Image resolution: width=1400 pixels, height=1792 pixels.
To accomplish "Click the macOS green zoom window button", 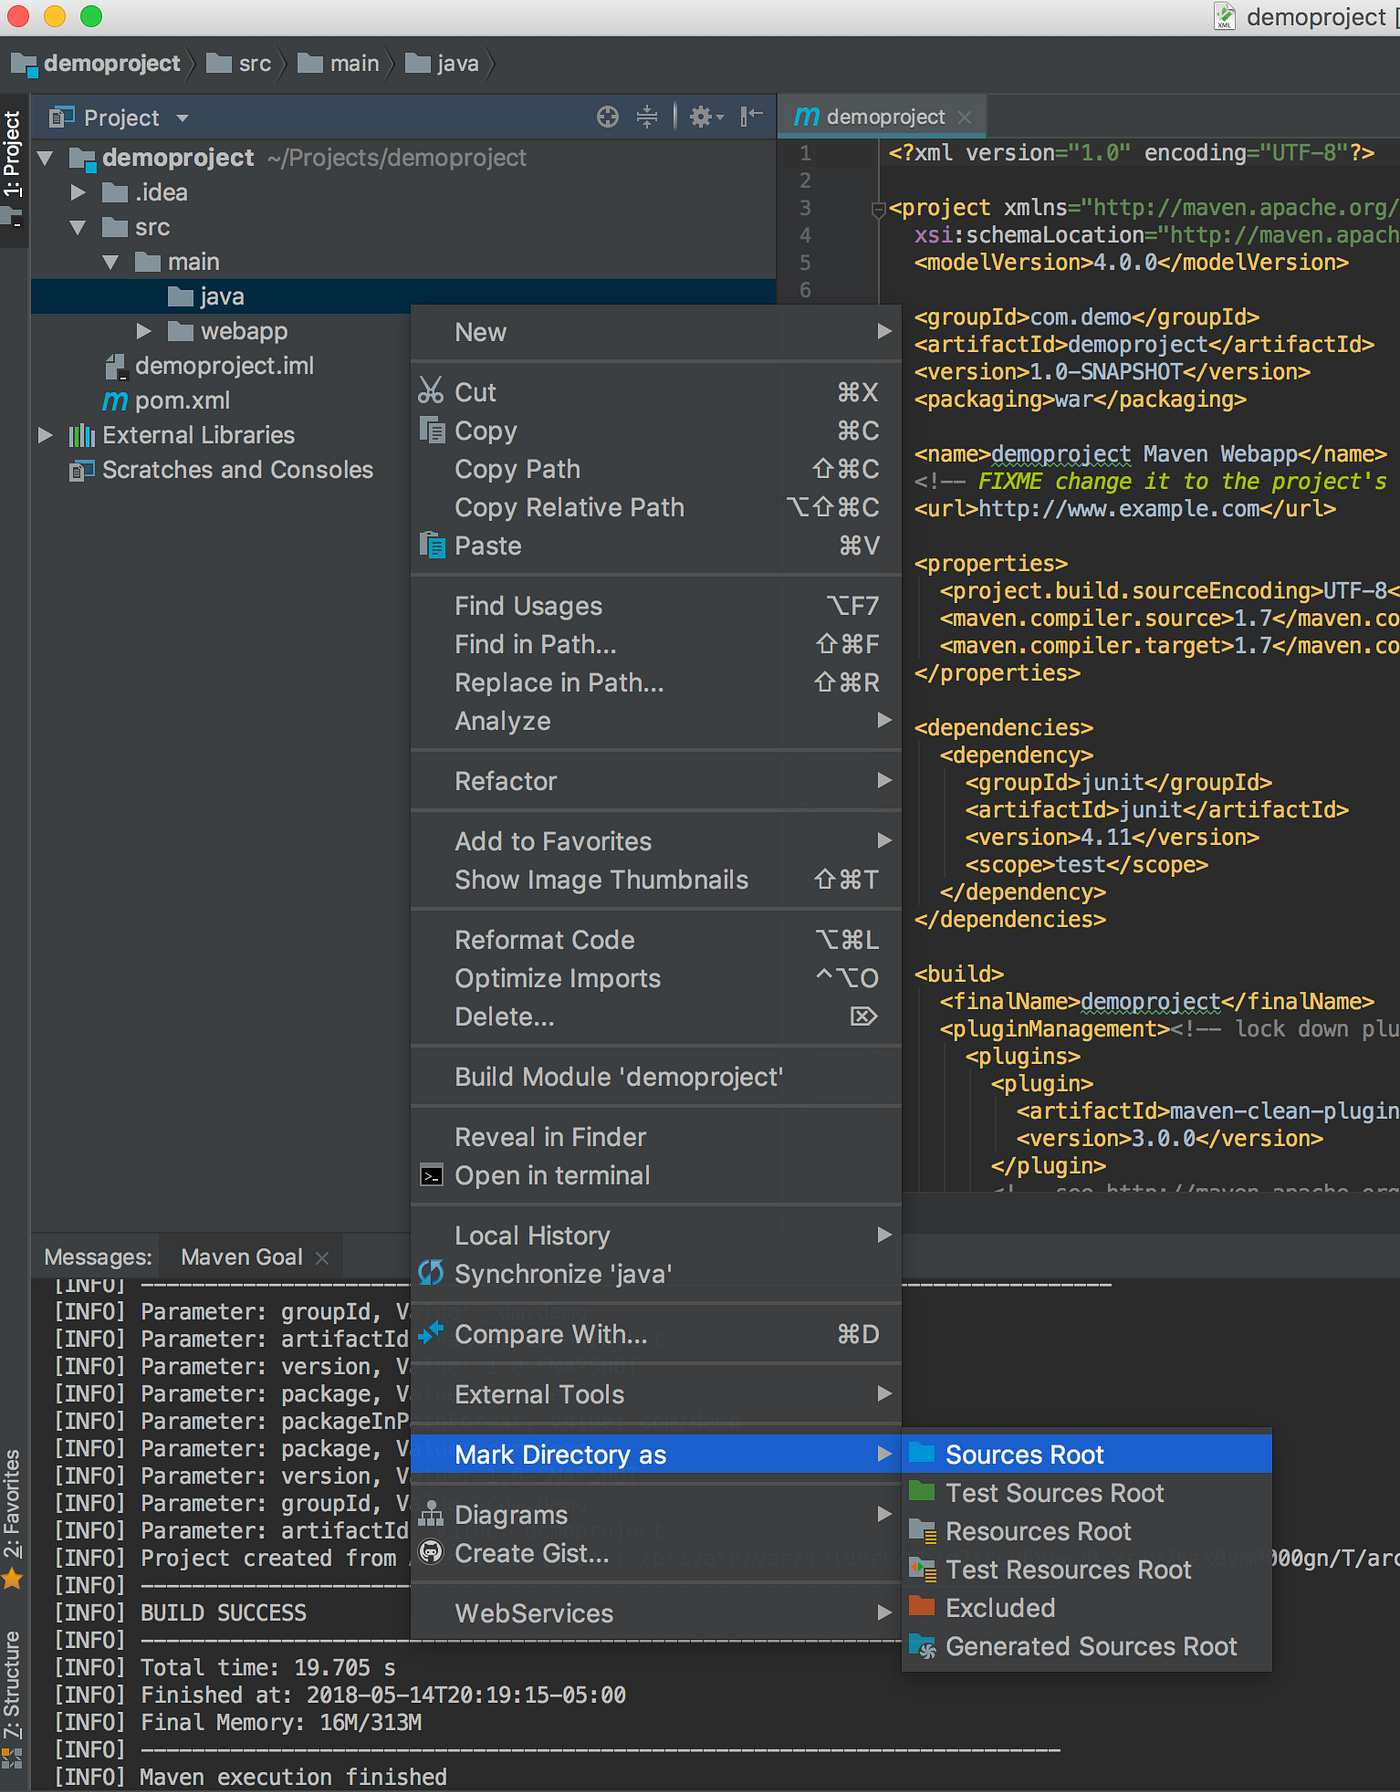I will (x=91, y=16).
